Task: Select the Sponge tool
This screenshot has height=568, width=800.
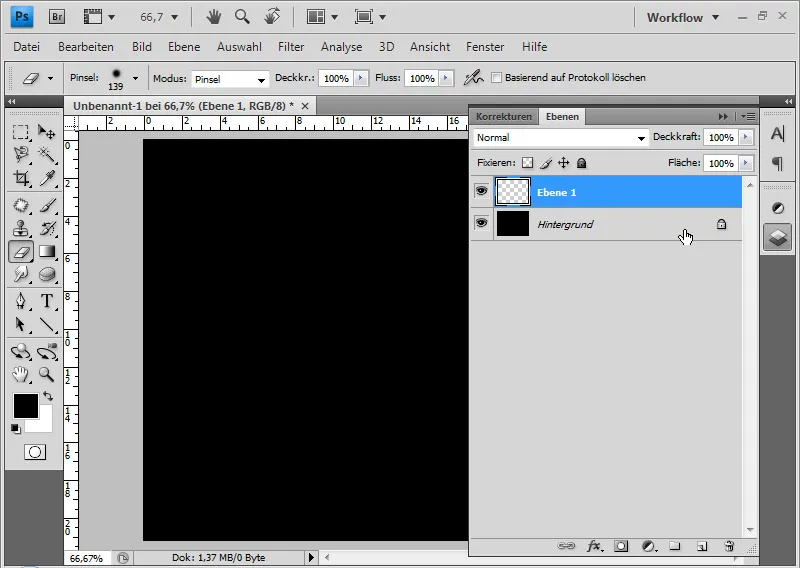Action: (46, 274)
